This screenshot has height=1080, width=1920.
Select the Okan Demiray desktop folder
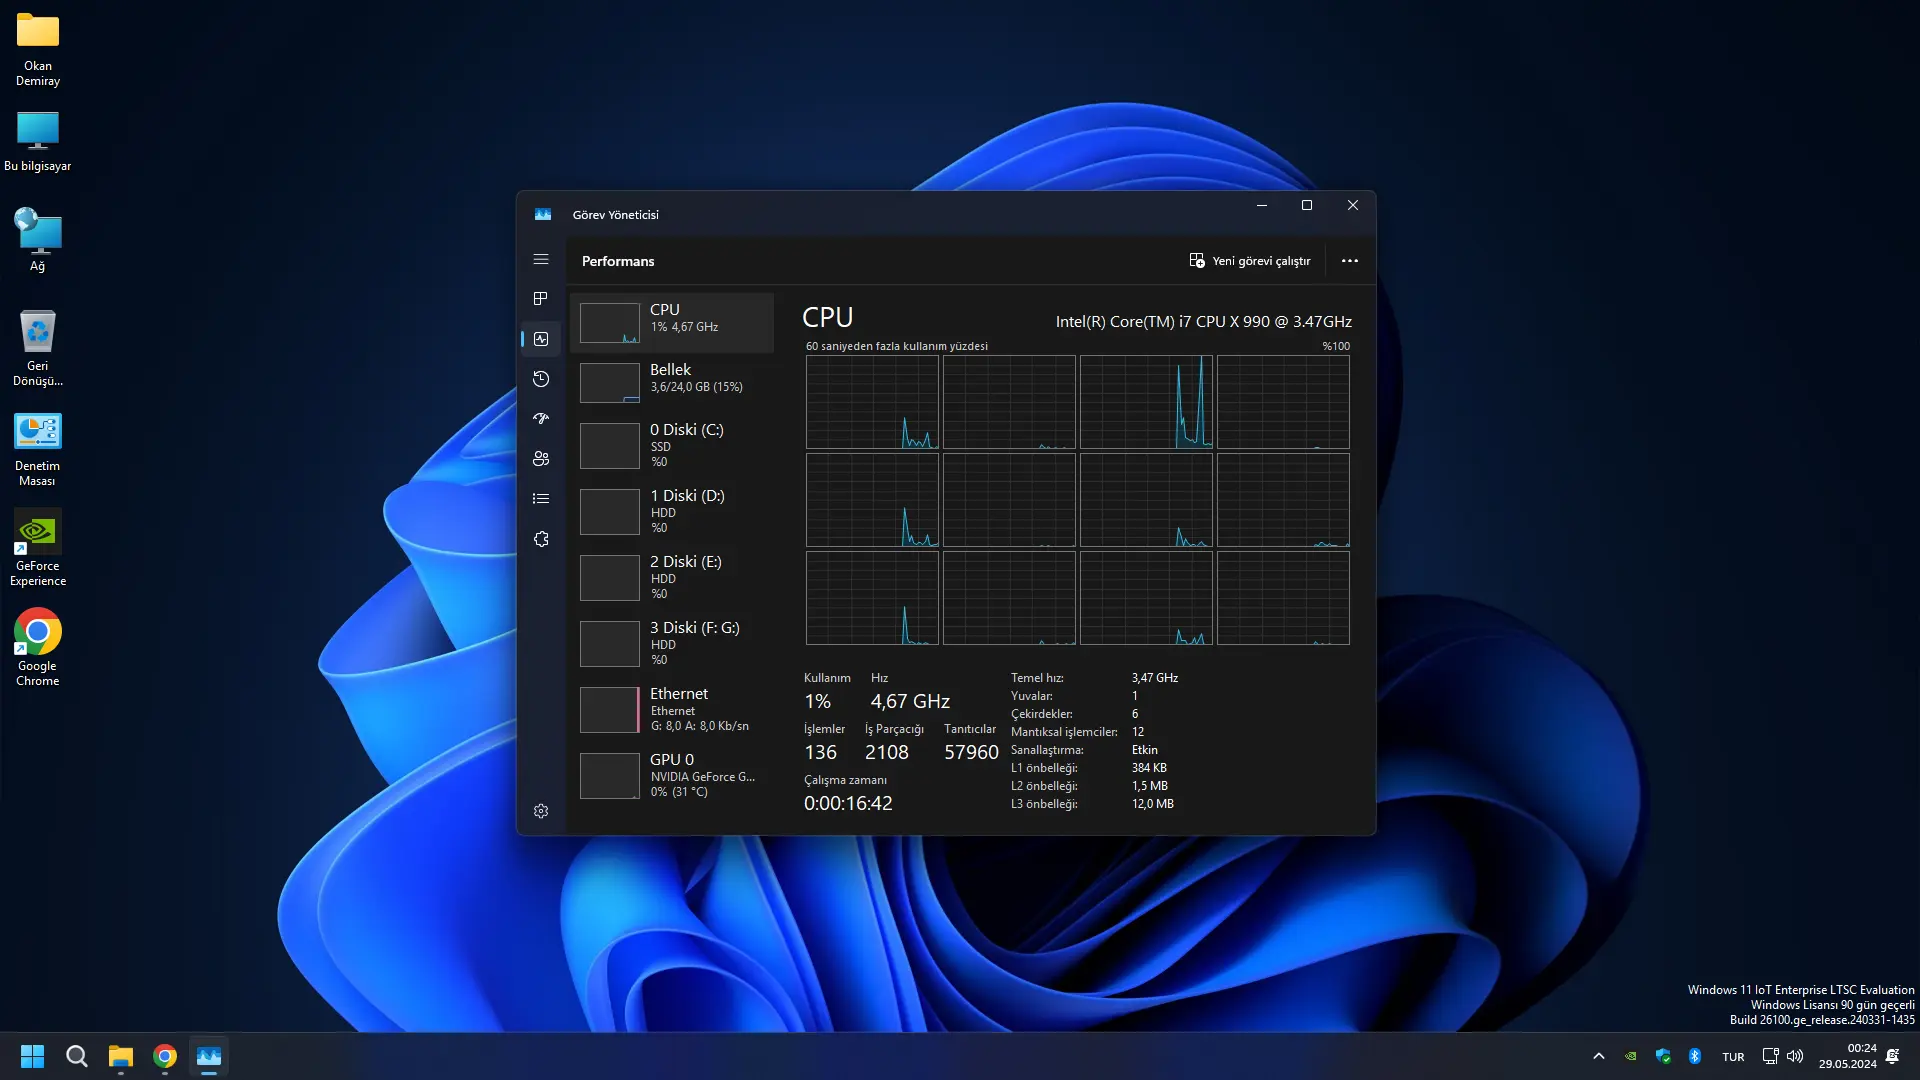[x=38, y=49]
